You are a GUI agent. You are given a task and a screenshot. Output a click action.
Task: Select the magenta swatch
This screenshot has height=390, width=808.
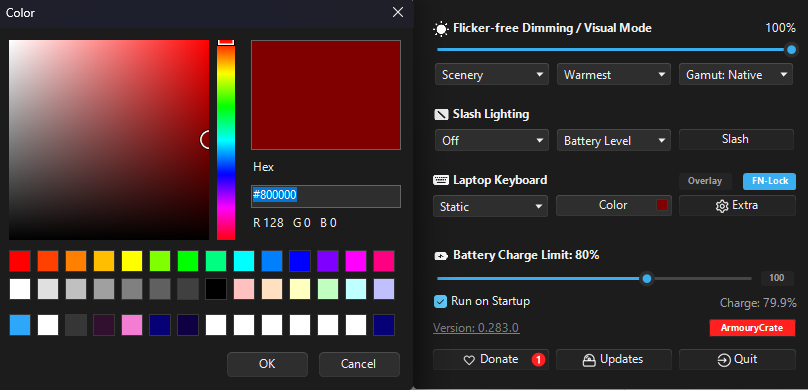click(x=356, y=261)
